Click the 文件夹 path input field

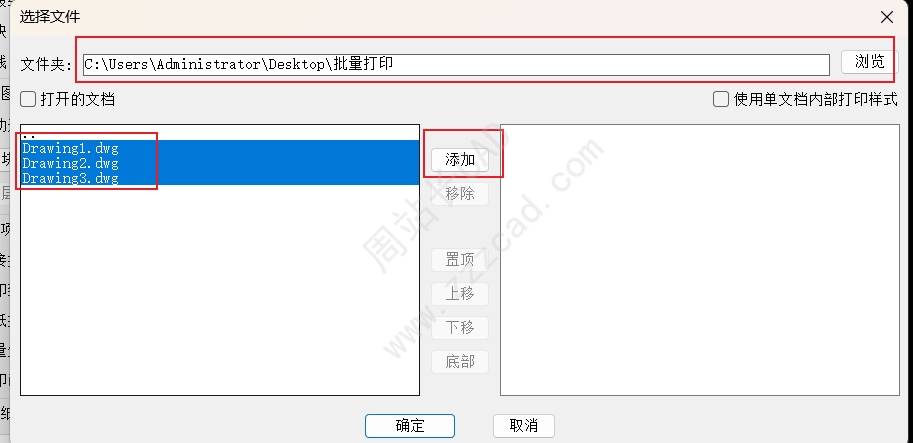[456, 65]
